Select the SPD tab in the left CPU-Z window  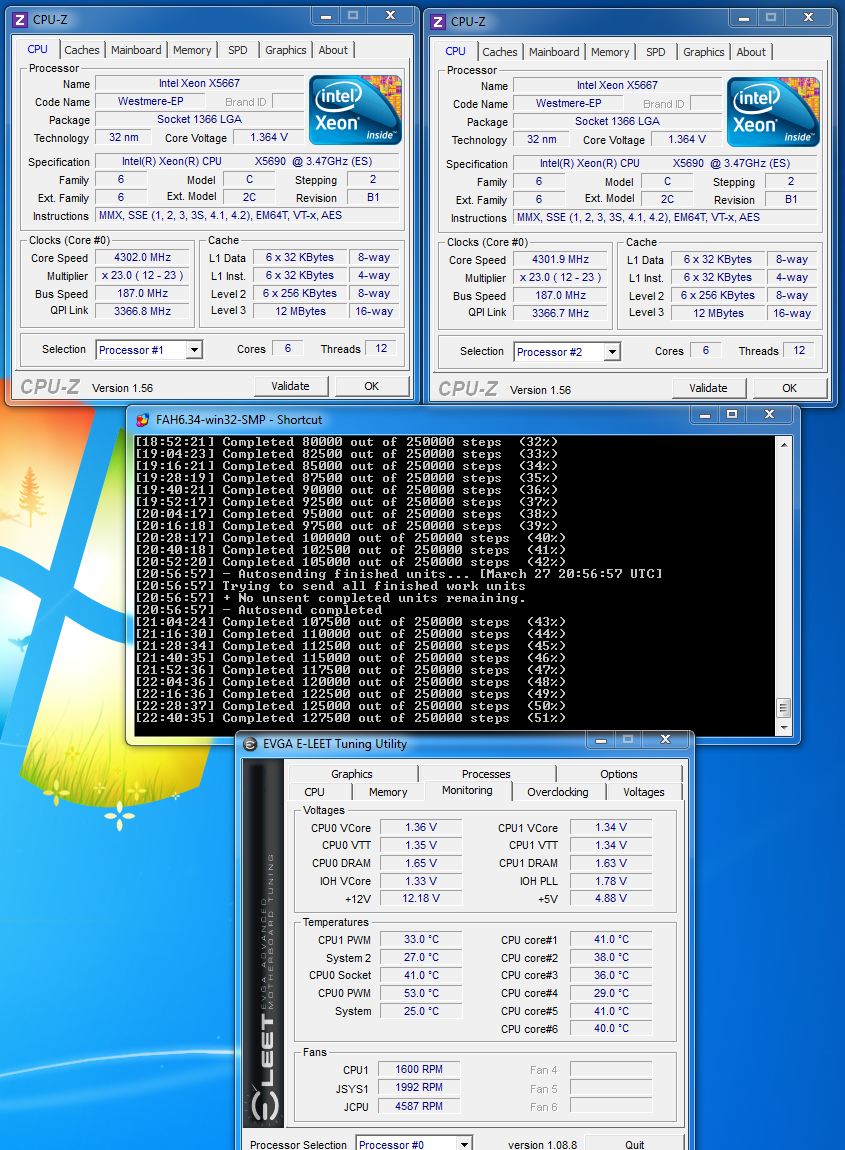[x=238, y=50]
